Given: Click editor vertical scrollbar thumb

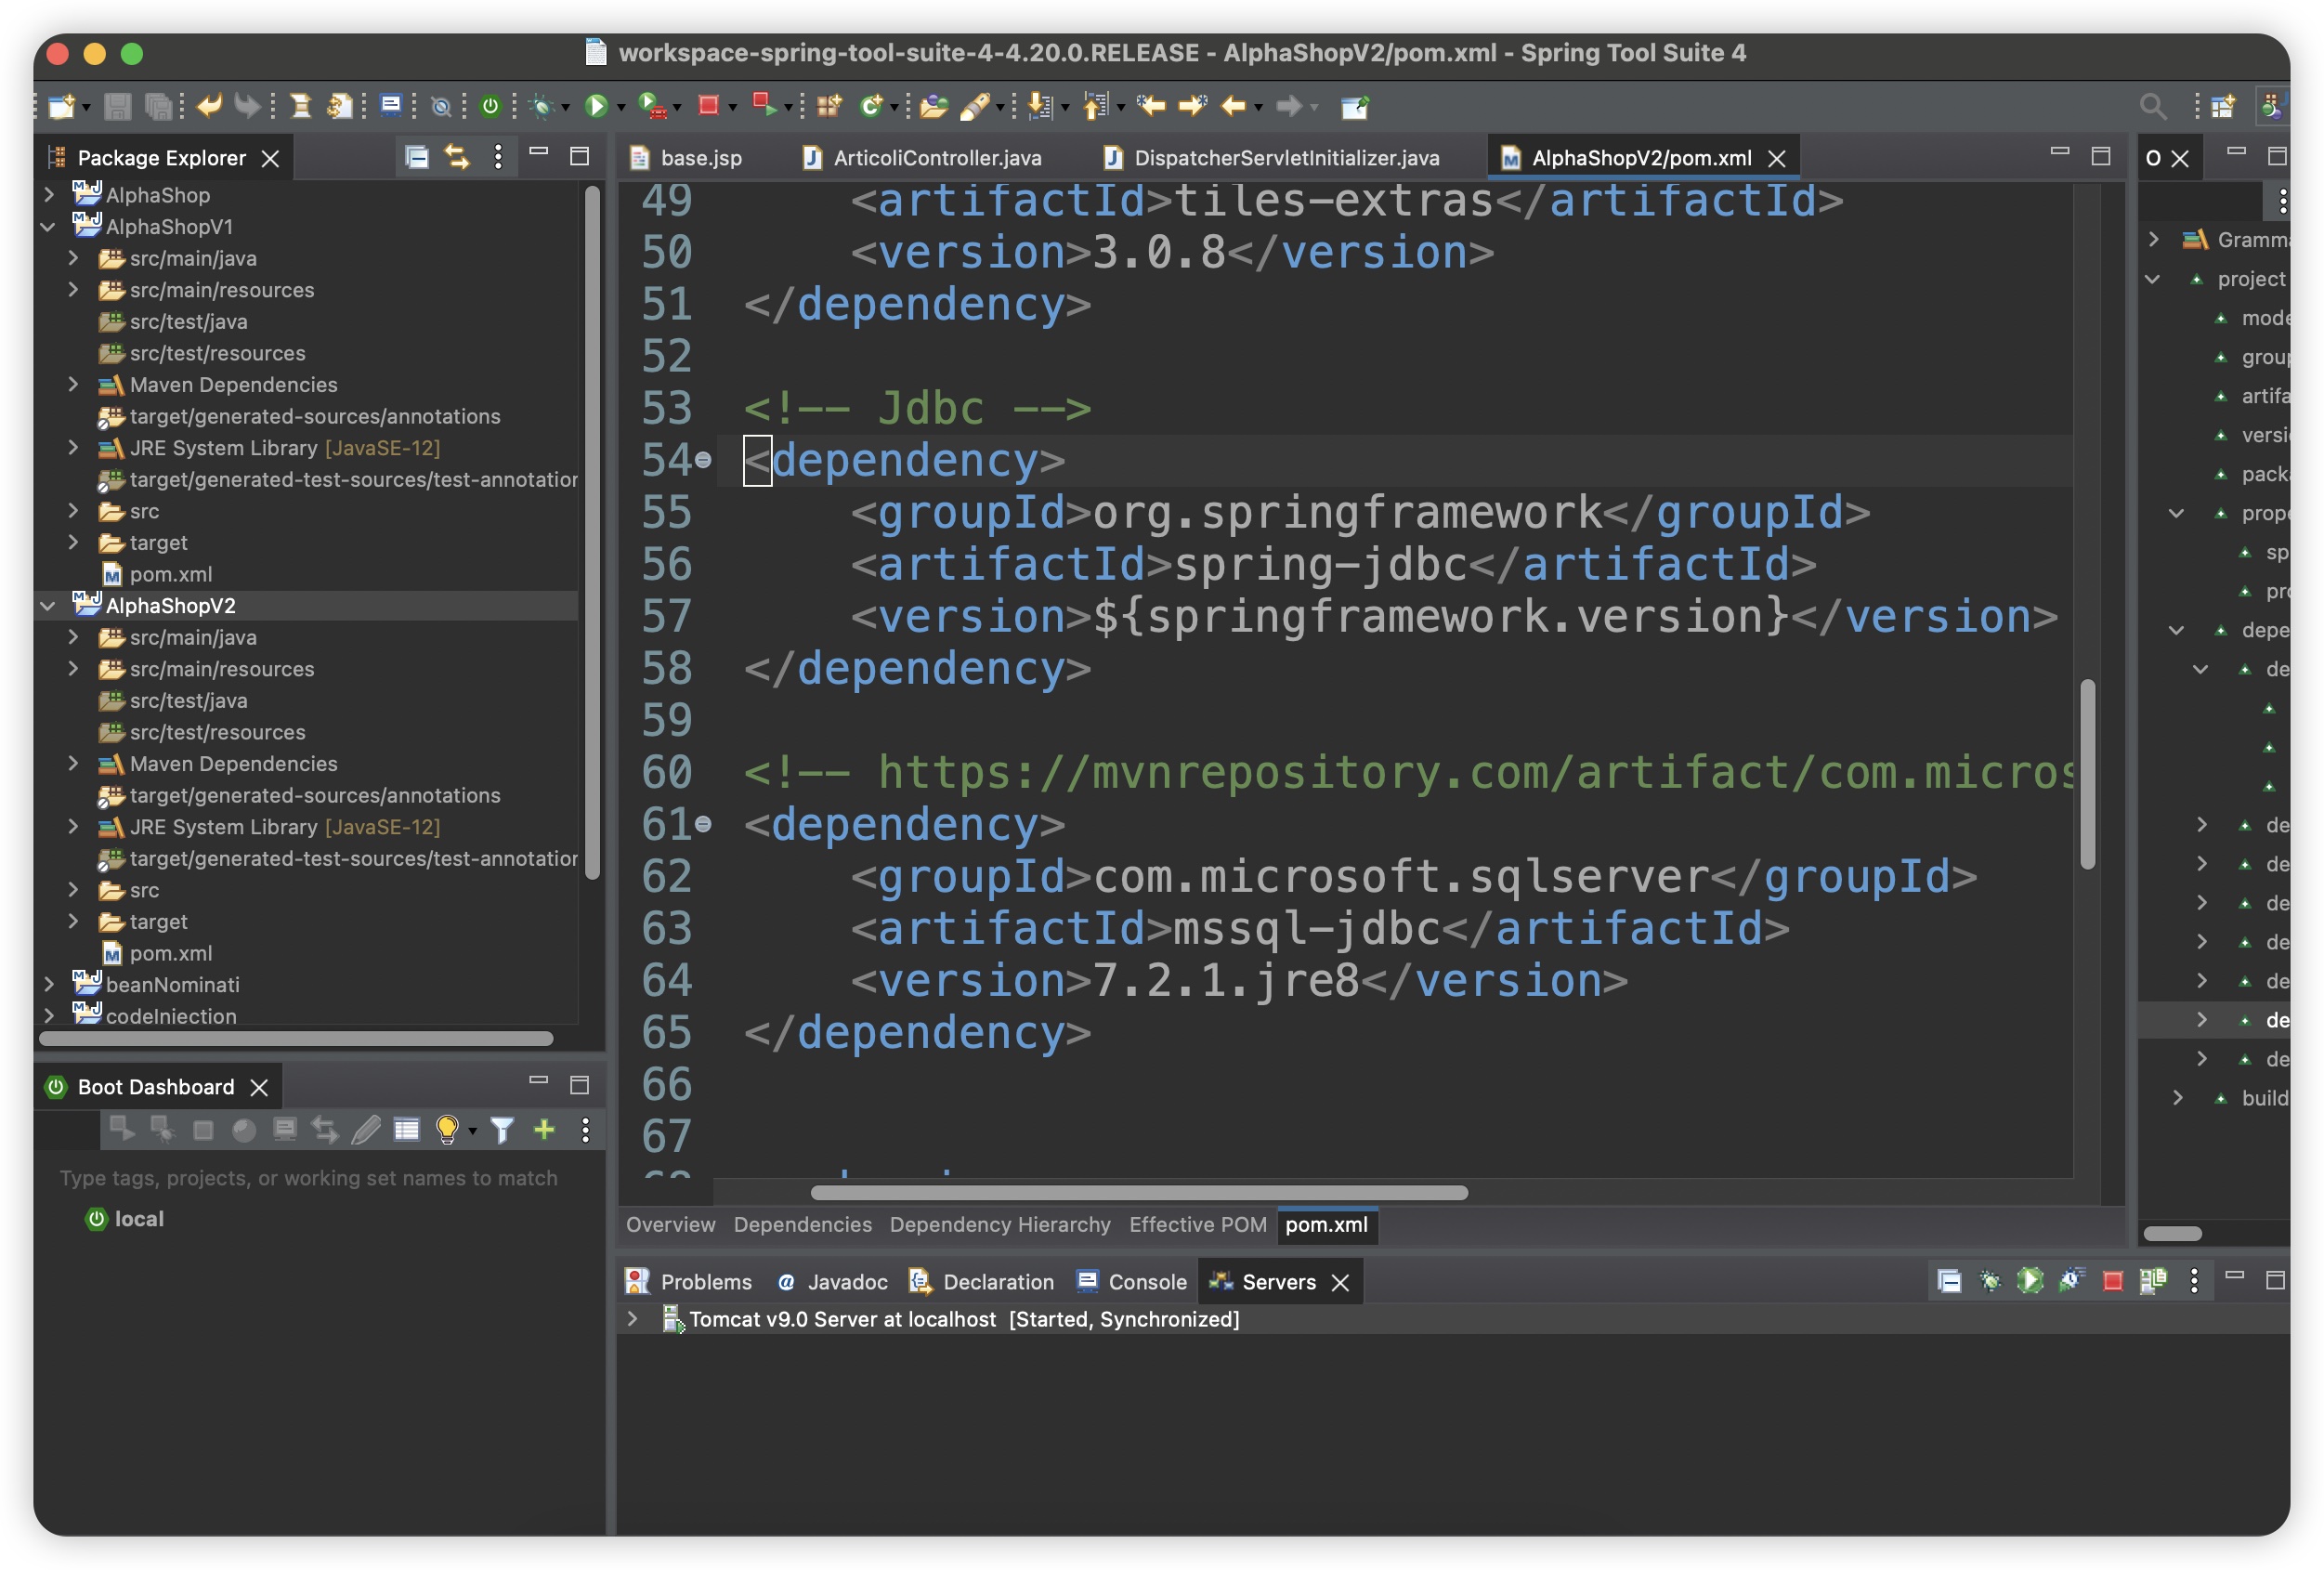Looking at the screenshot, I should point(2088,775).
